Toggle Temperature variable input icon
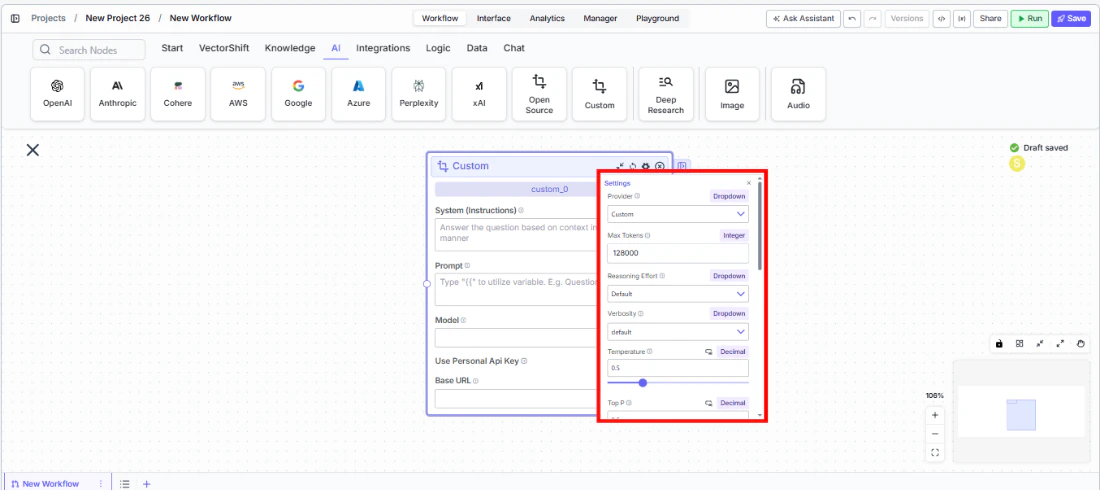This screenshot has height=490, width=1100. tap(709, 352)
